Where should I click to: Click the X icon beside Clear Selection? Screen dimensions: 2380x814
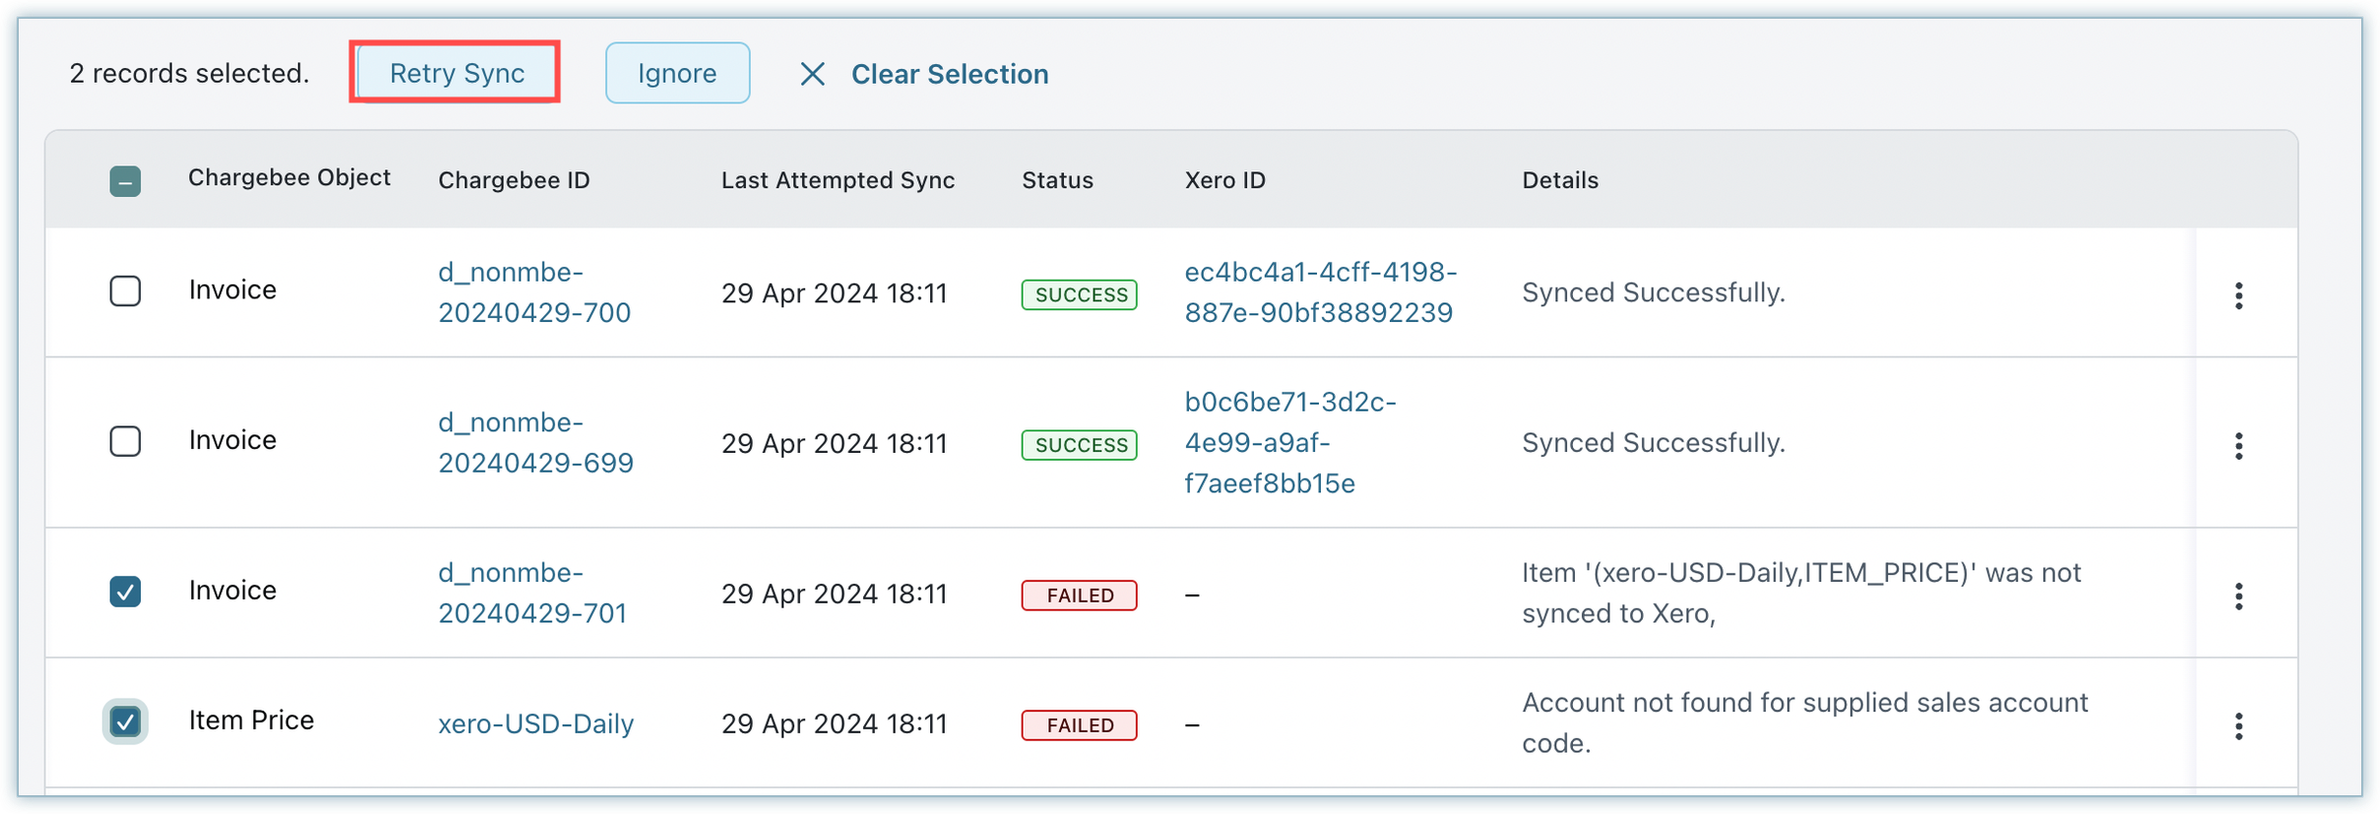(812, 74)
